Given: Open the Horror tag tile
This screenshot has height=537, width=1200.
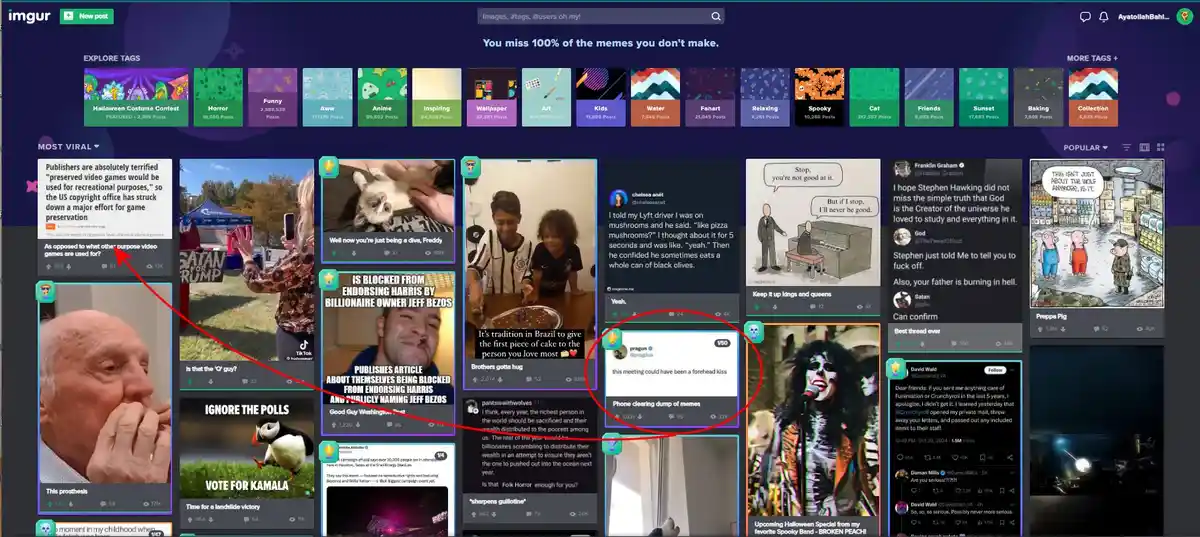Looking at the screenshot, I should 217,97.
